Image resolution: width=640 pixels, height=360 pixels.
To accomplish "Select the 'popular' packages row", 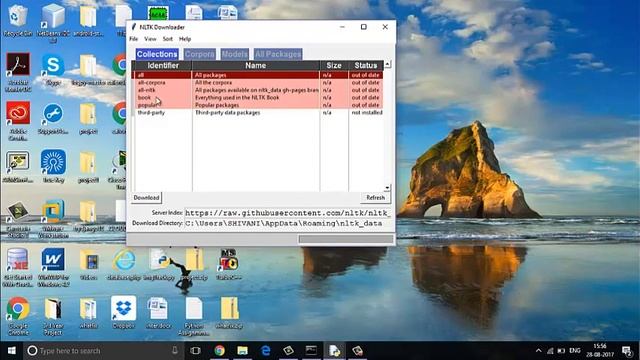I will click(x=259, y=105).
